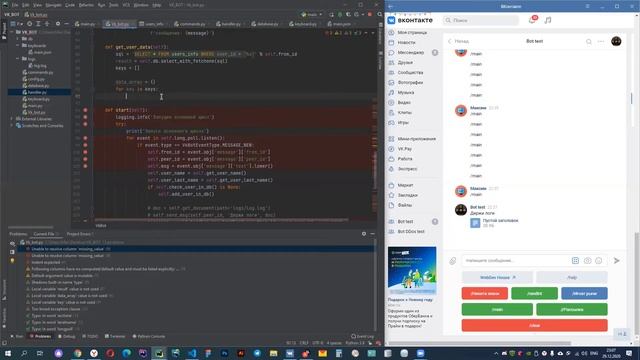Toggle breakpoint on the logging.info line
640x360 pixels.
(85, 117)
